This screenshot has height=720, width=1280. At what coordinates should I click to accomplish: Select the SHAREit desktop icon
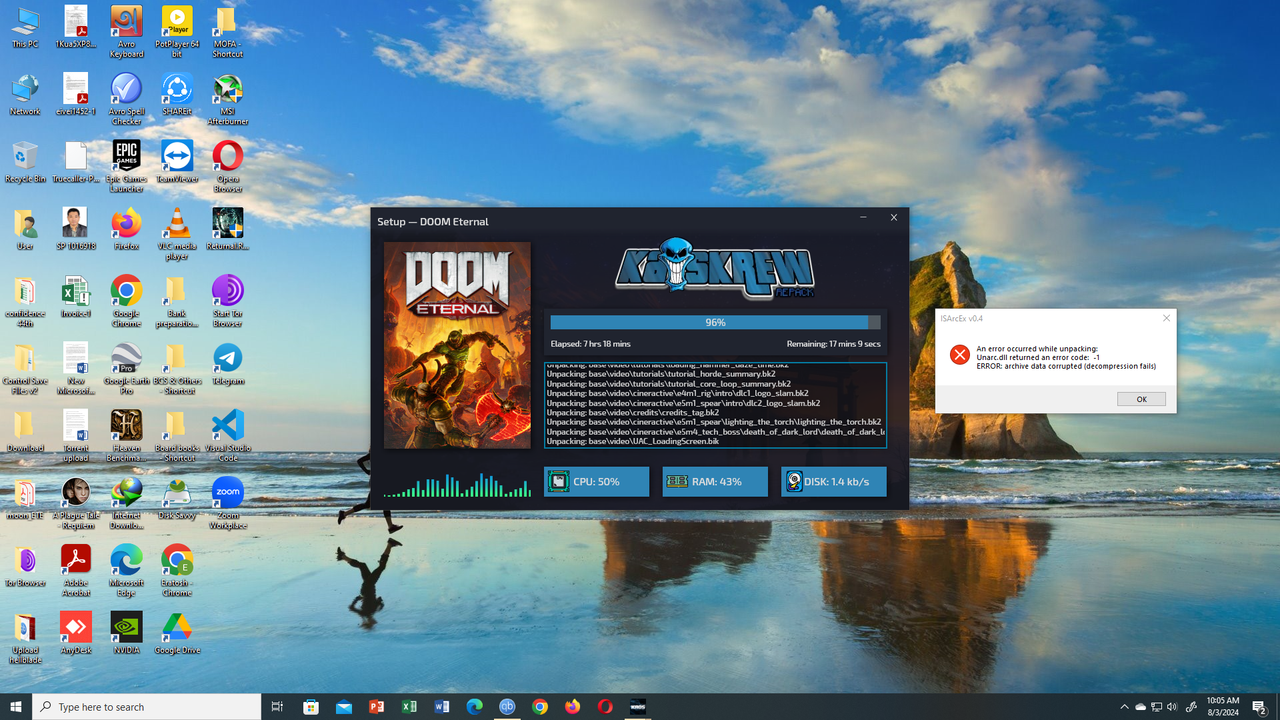click(x=177, y=95)
